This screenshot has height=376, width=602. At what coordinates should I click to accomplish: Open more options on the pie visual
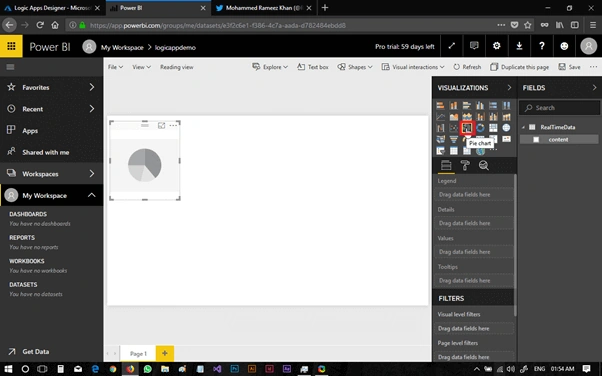pyautogui.click(x=173, y=126)
